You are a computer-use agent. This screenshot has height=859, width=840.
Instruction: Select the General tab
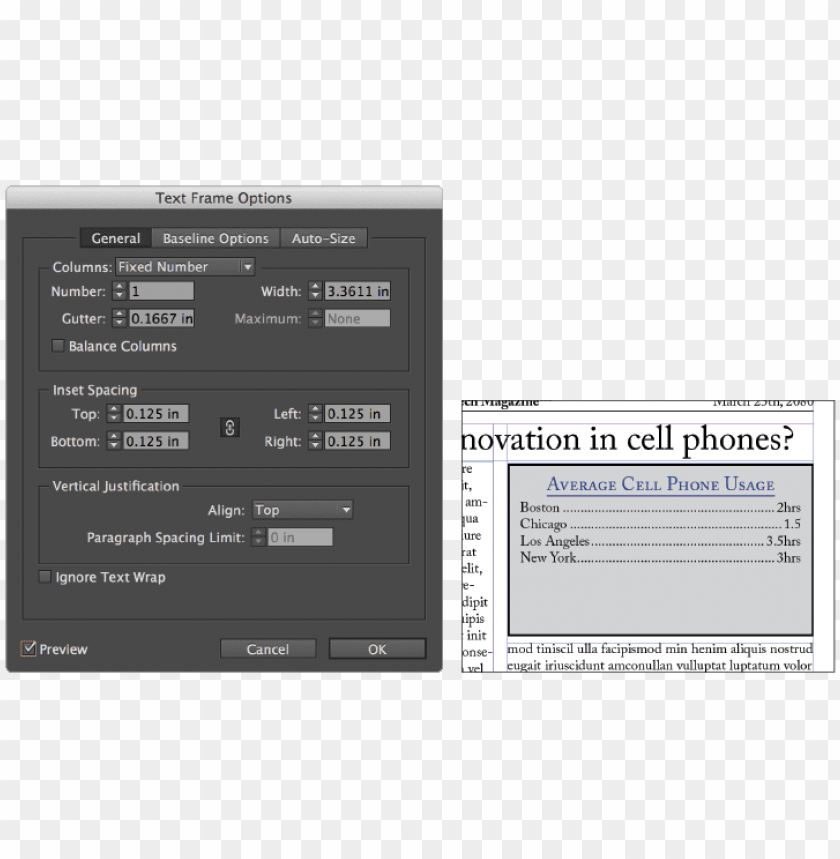[114, 238]
